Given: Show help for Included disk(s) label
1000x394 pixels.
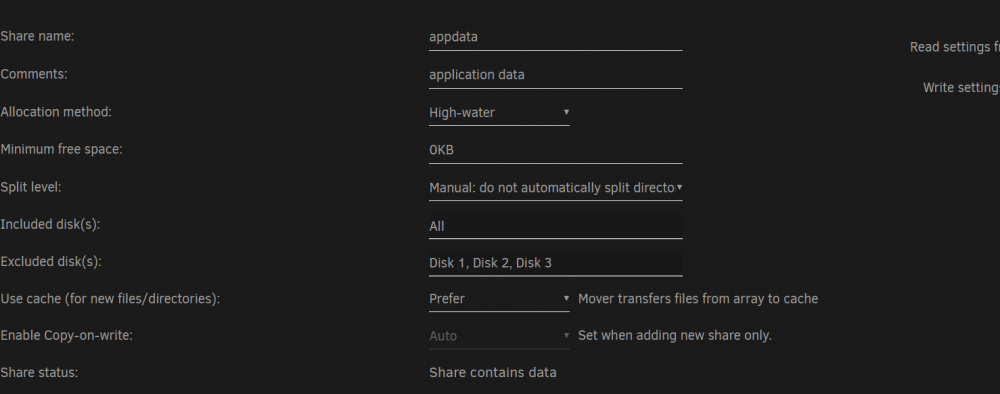Looking at the screenshot, I should point(50,224).
